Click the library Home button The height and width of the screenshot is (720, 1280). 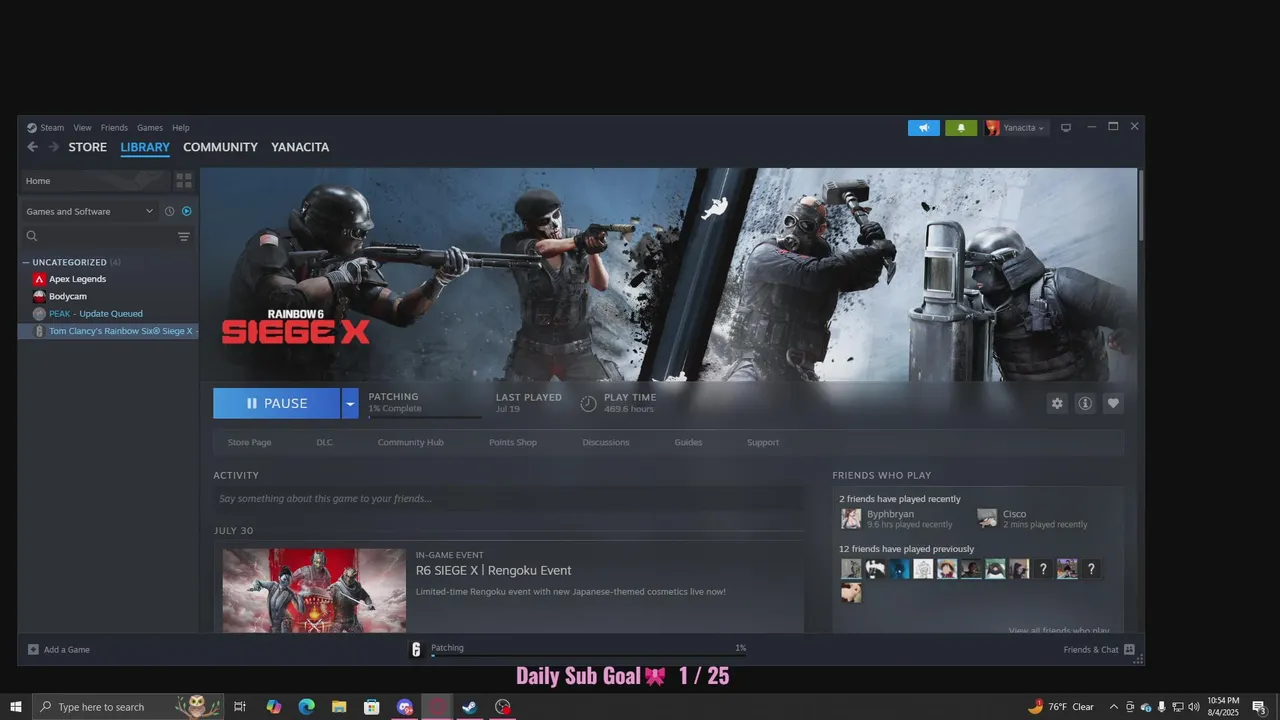(94, 180)
